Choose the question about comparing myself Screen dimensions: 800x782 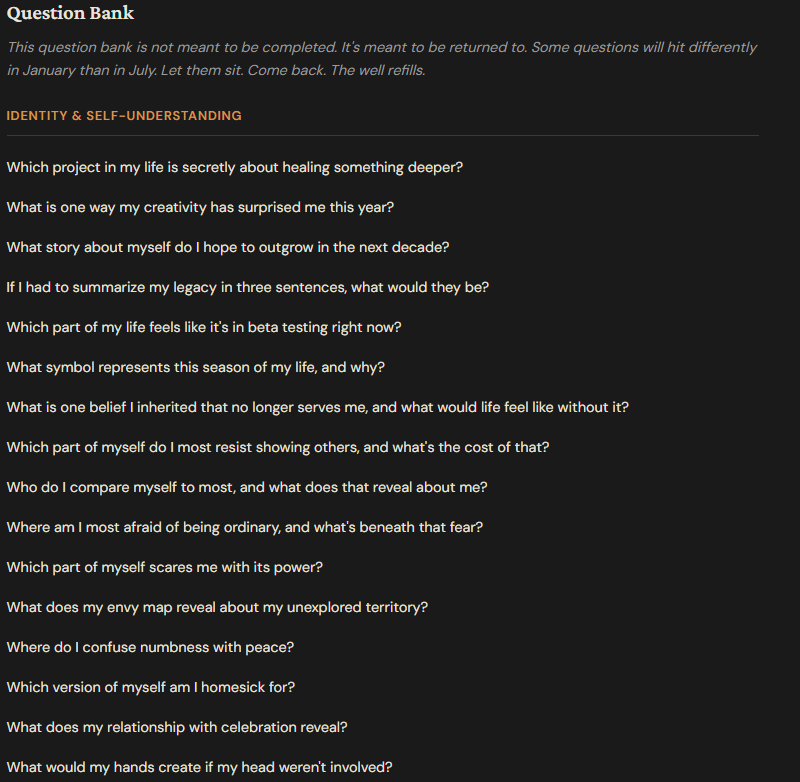point(247,487)
